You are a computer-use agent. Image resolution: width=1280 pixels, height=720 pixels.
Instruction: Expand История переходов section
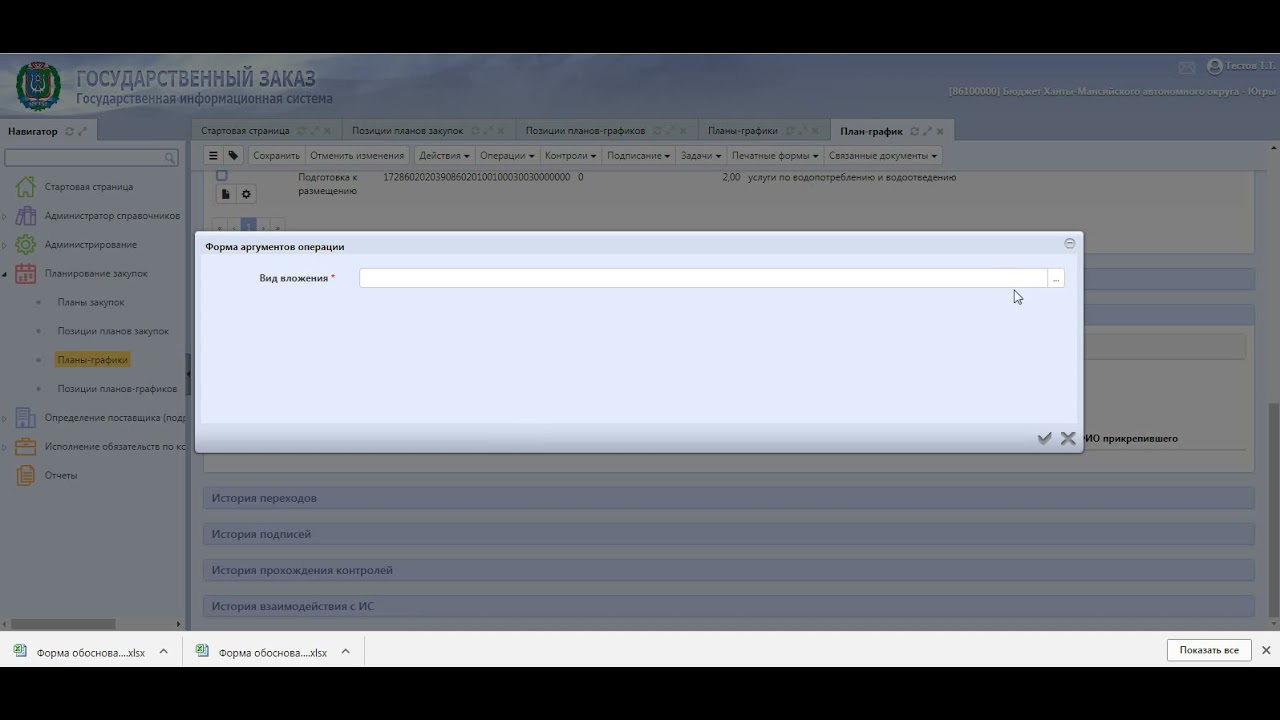click(x=729, y=498)
